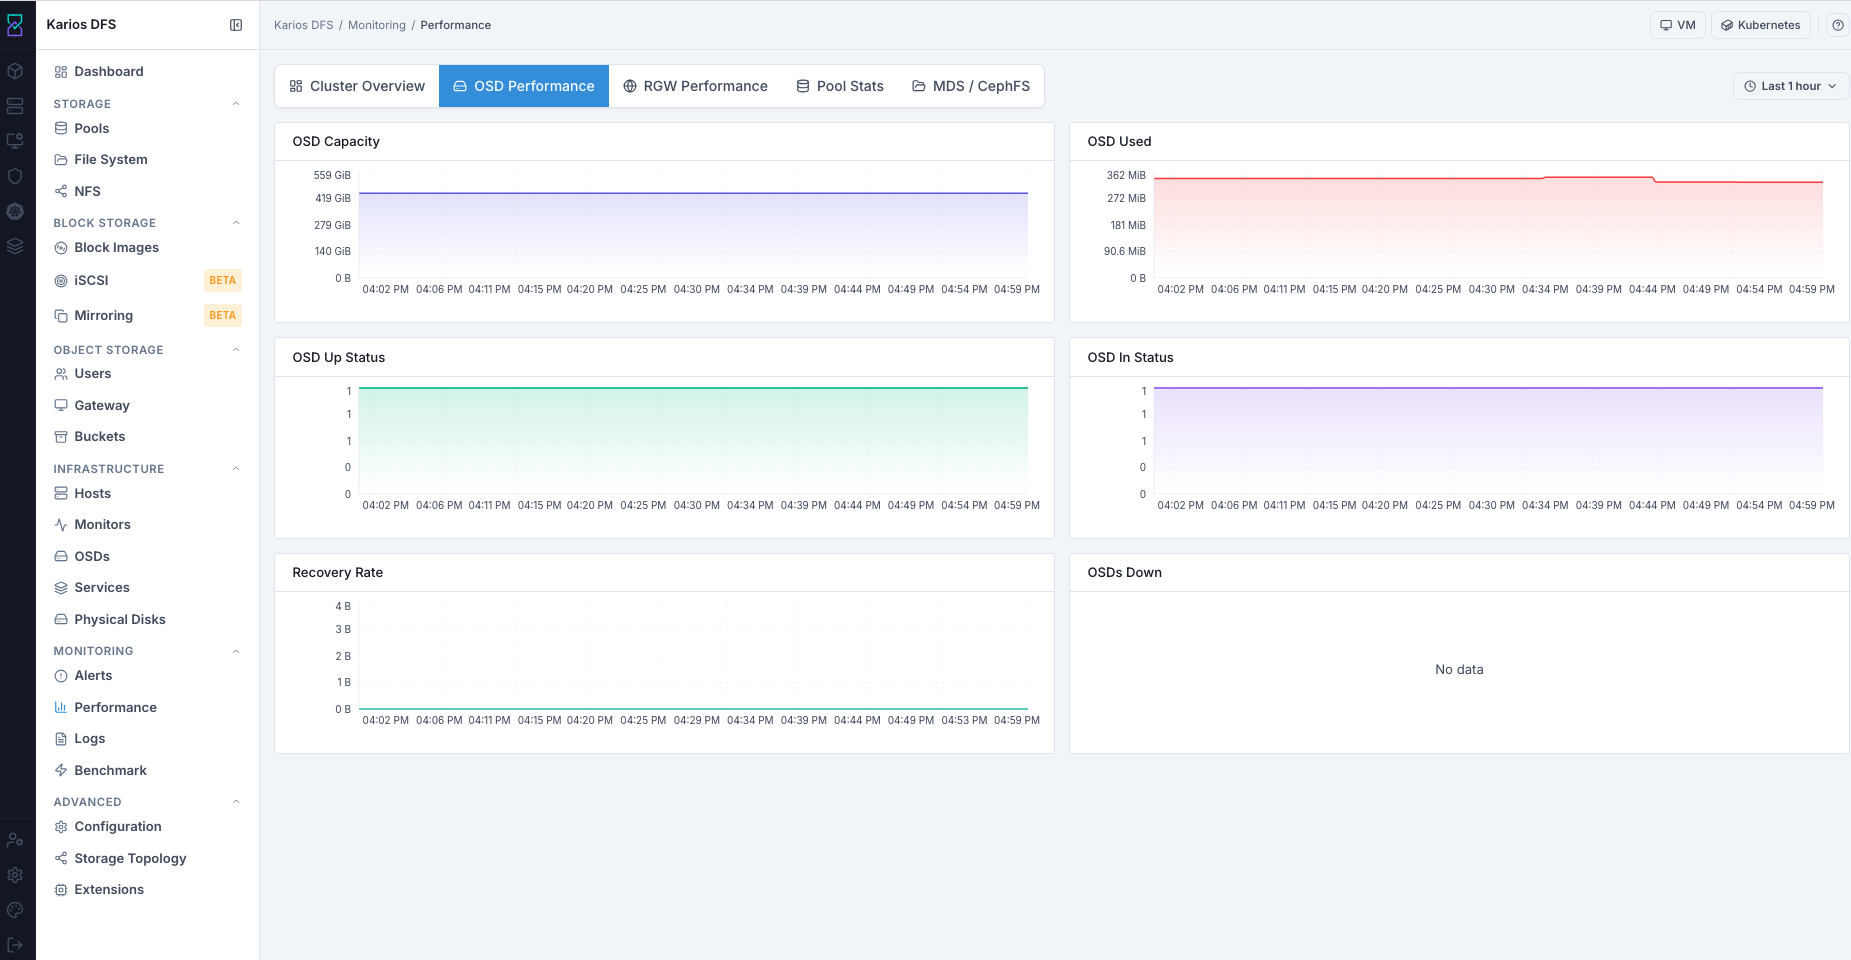The image size is (1851, 960).
Task: Click the Buckets archive icon
Action: pyautogui.click(x=61, y=437)
